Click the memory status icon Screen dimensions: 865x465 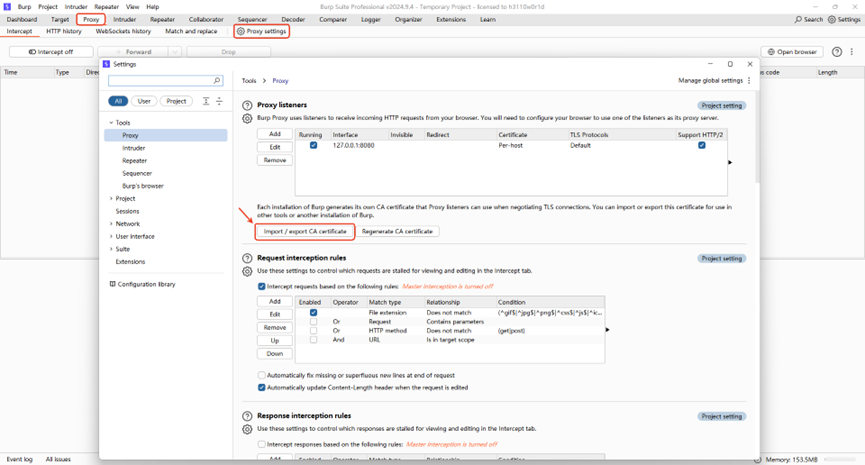pyautogui.click(x=757, y=459)
